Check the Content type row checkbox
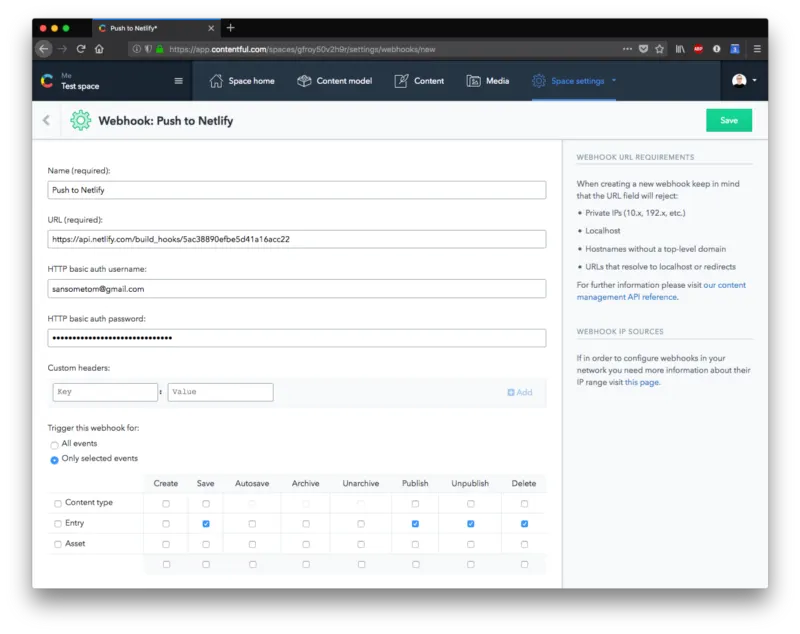Viewport: 800px width, 634px height. click(x=58, y=503)
